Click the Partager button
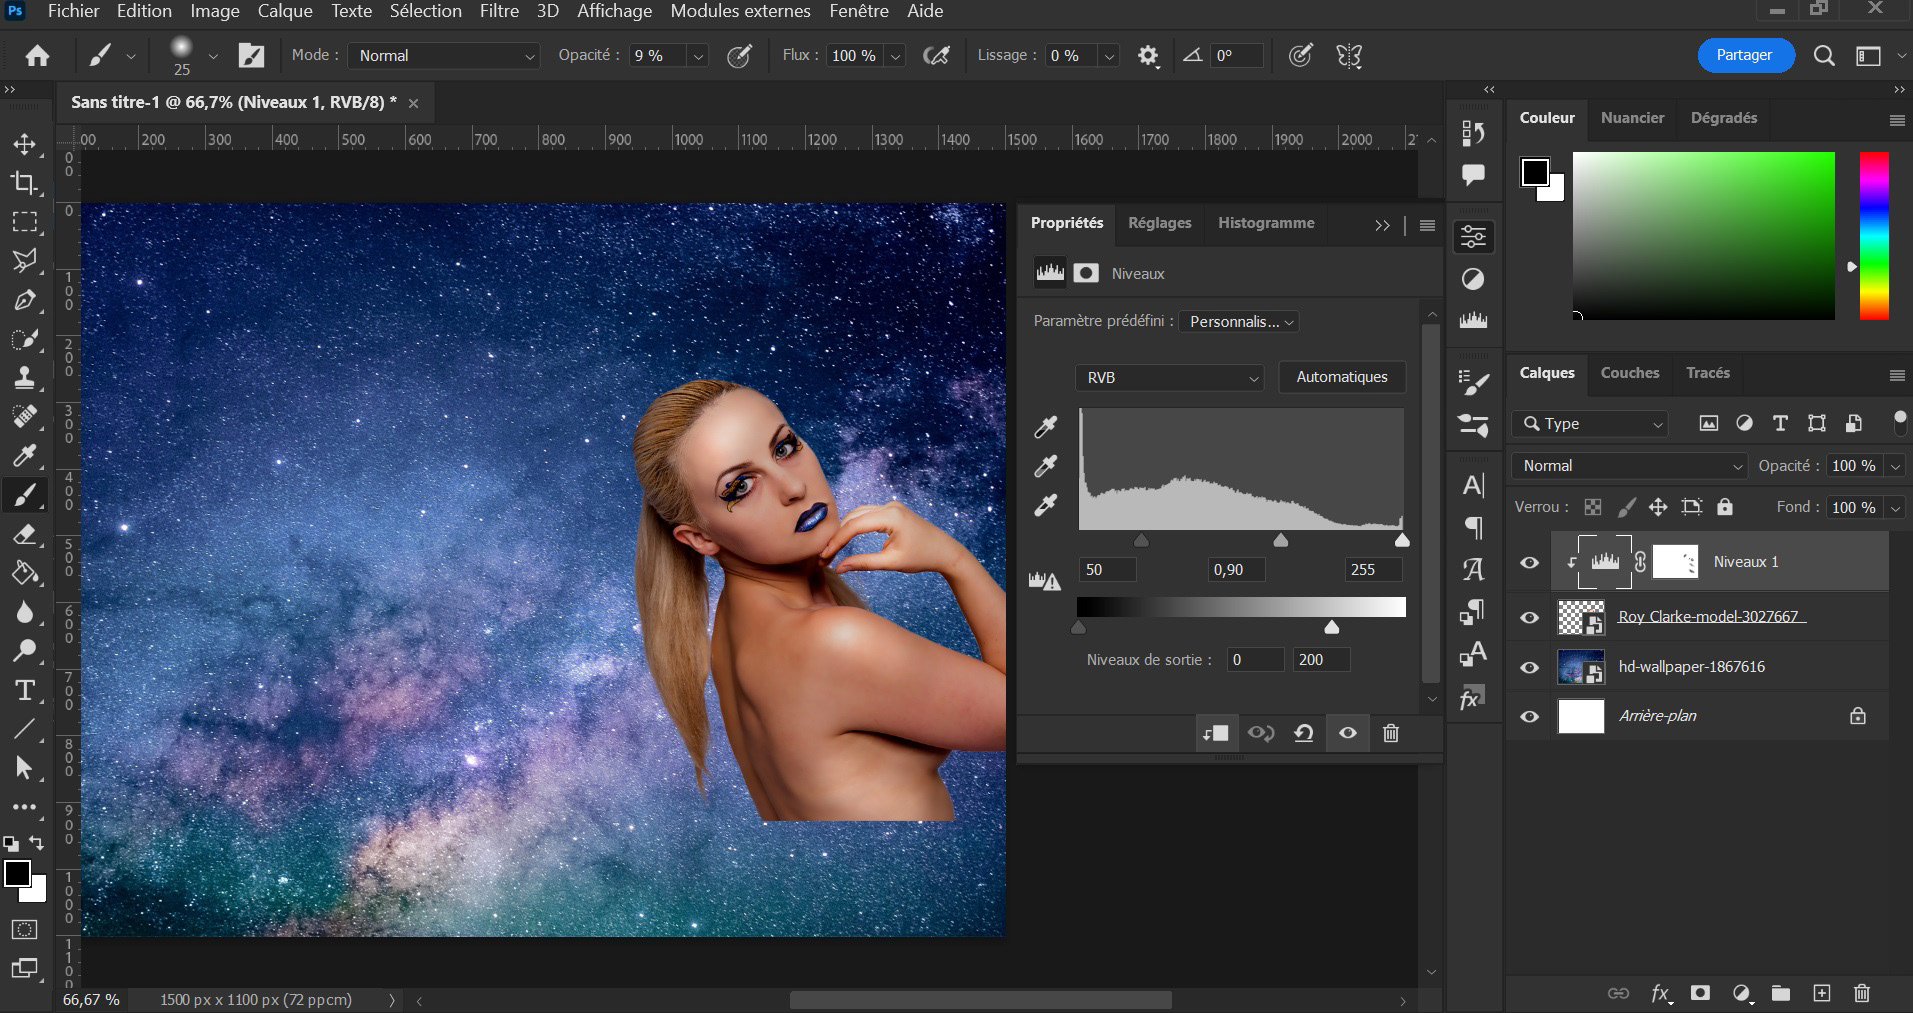Viewport: 1913px width, 1013px height. (x=1745, y=56)
